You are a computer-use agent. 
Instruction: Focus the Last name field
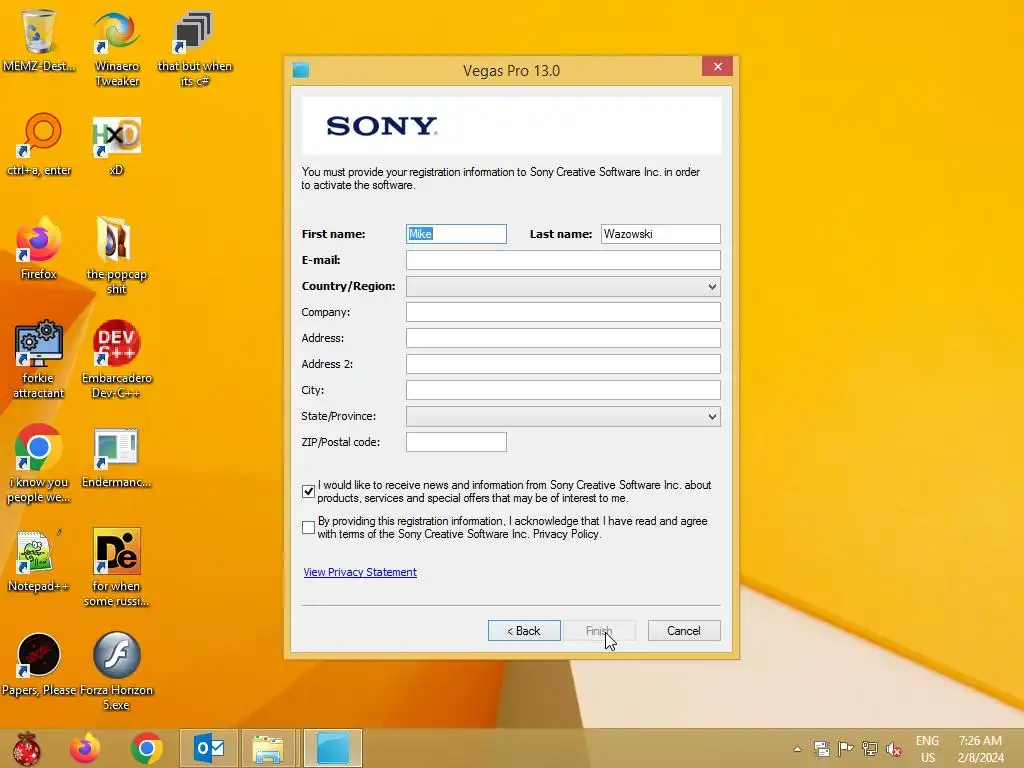(660, 234)
